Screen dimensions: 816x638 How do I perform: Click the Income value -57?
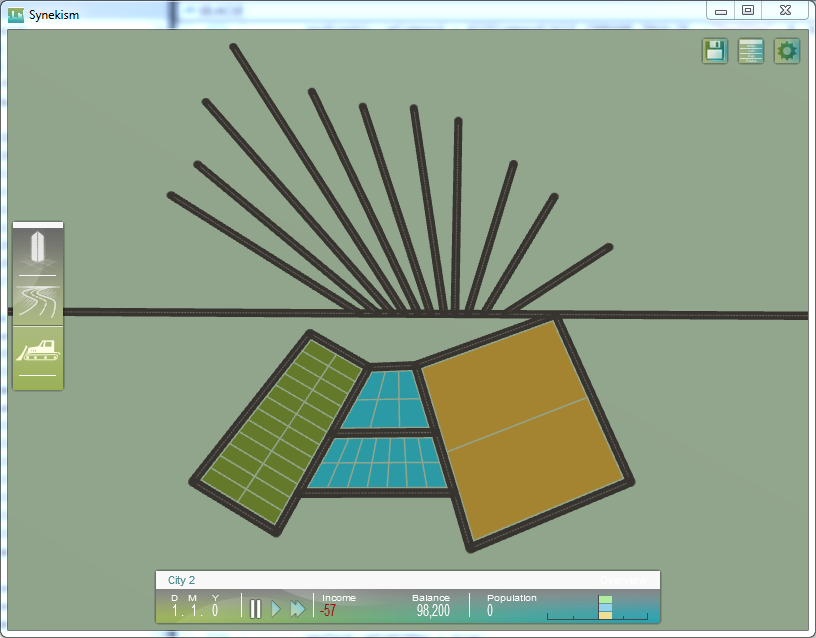point(328,610)
